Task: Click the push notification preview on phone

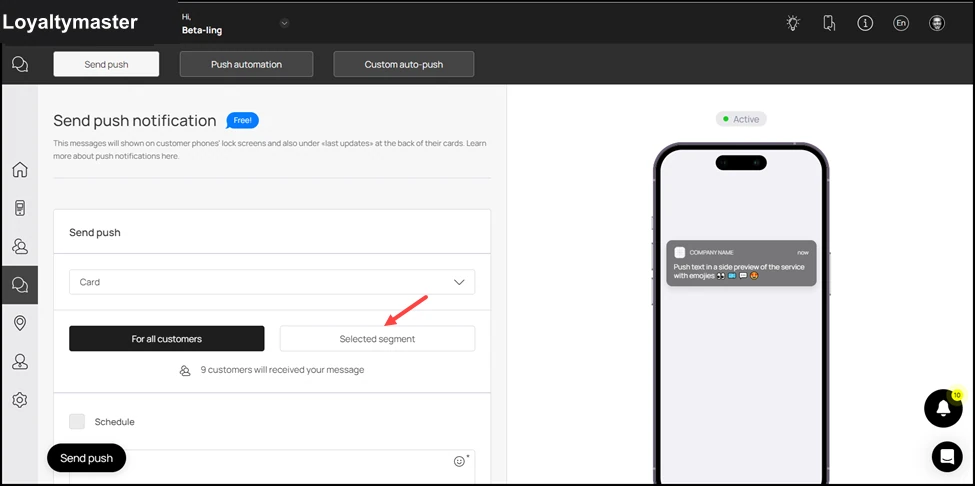Action: [741, 263]
